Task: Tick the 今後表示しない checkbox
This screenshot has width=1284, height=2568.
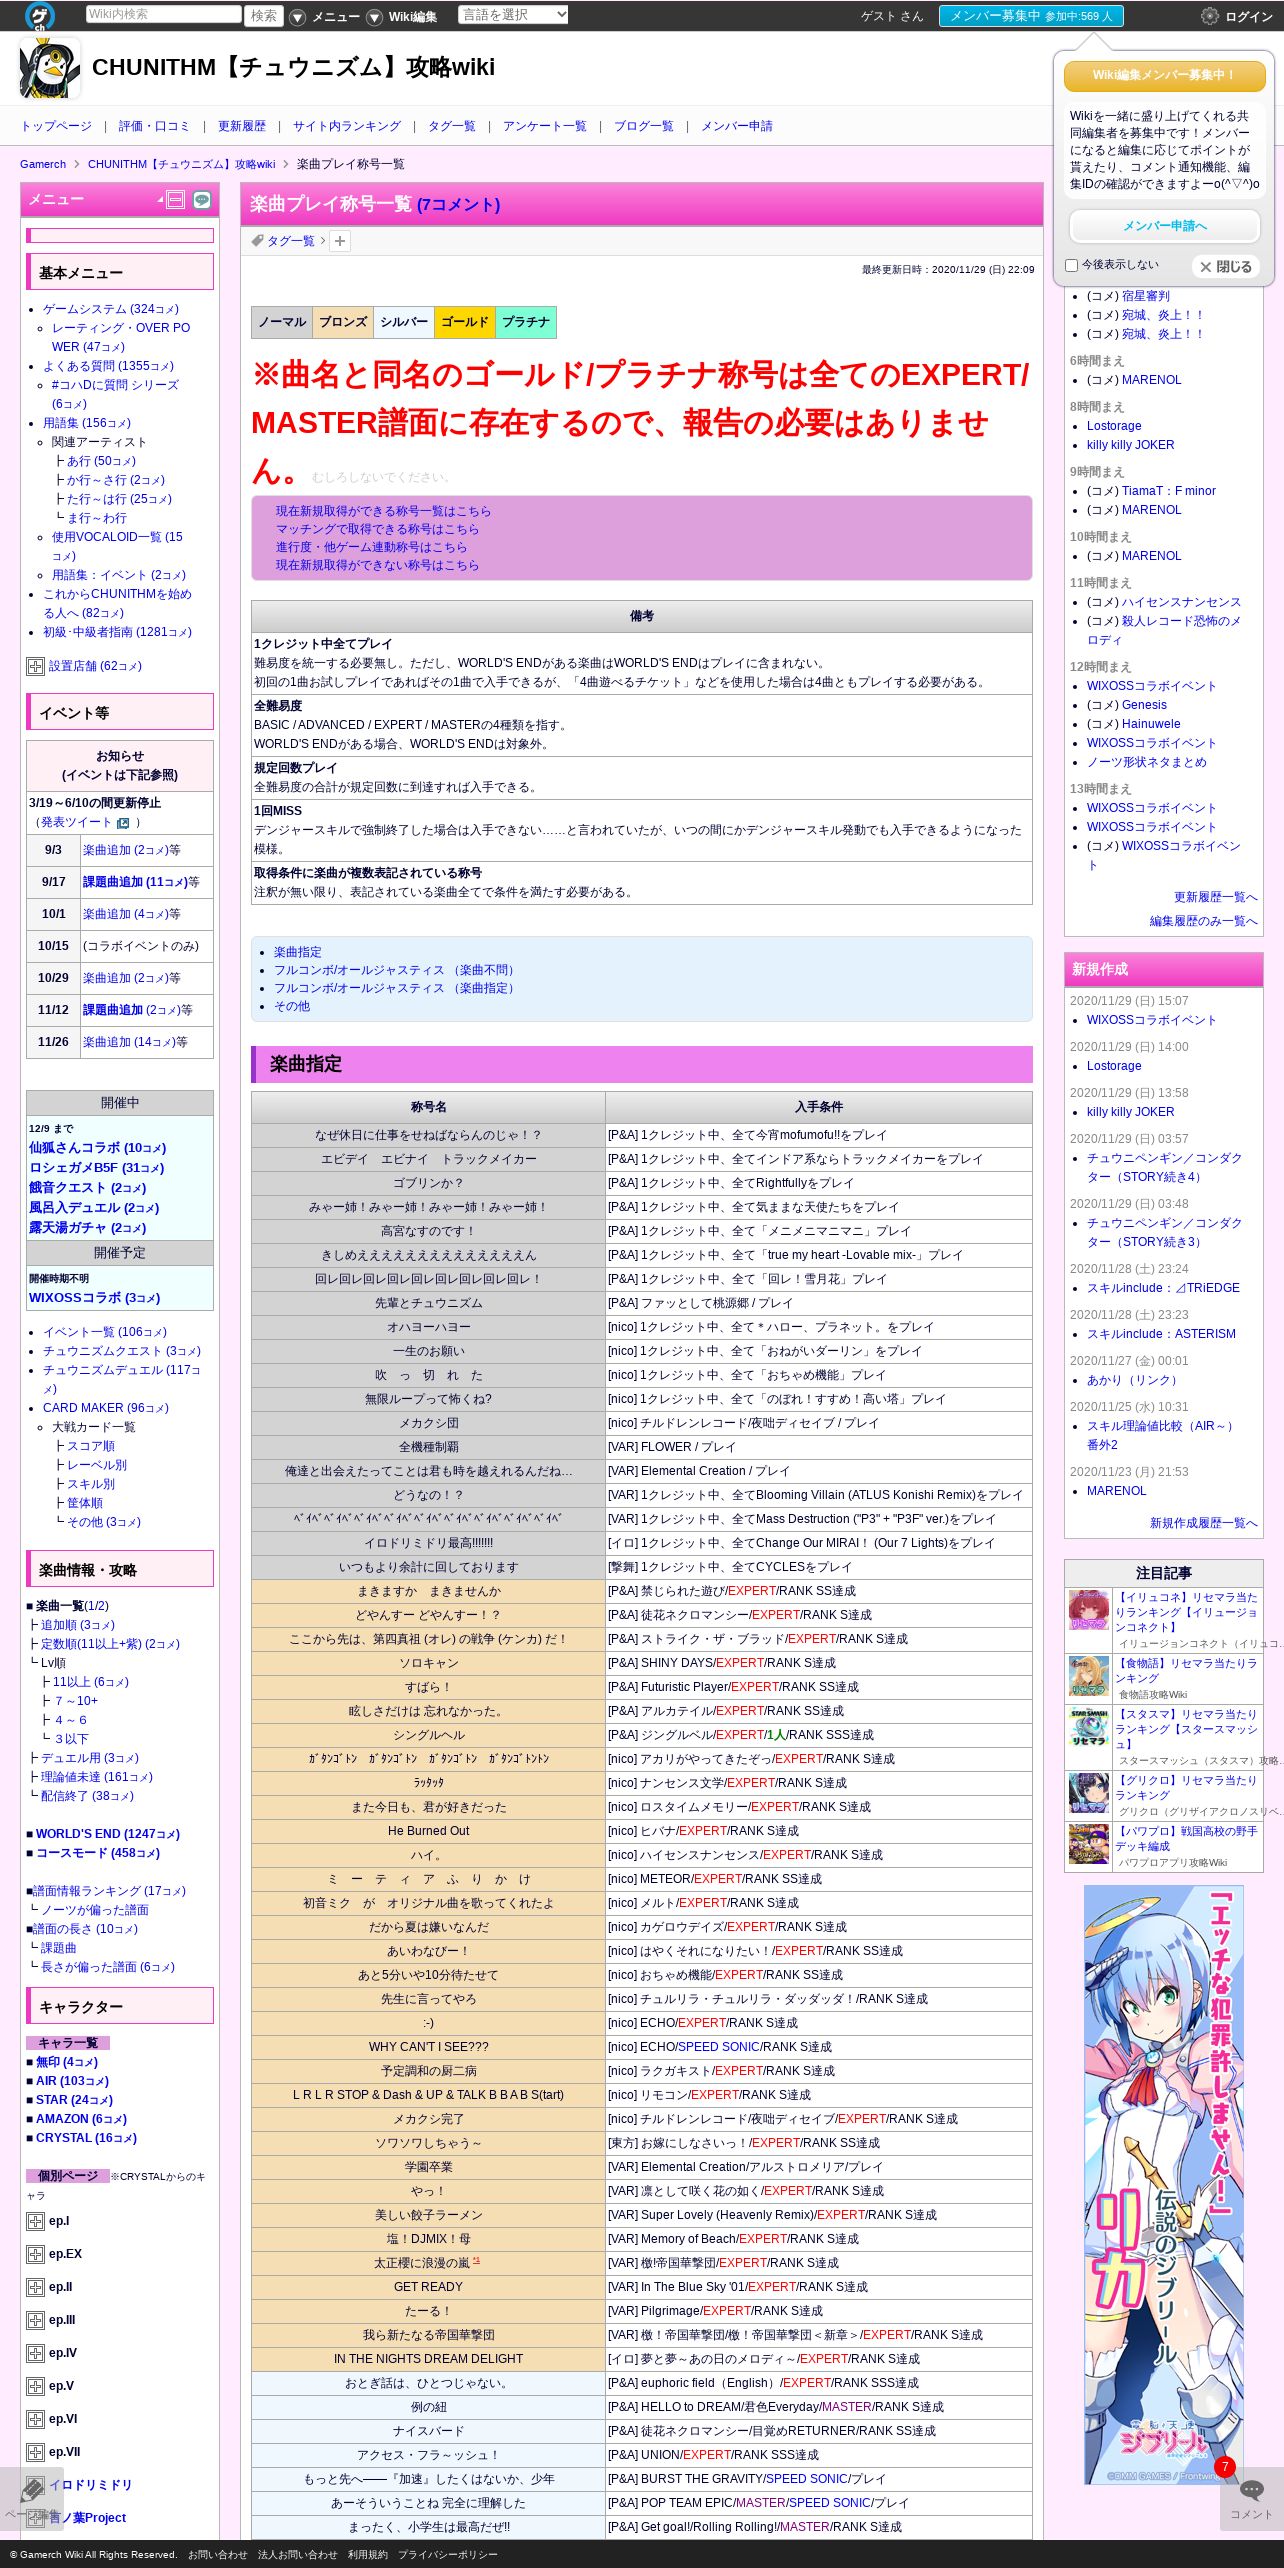Action: pos(1072,265)
